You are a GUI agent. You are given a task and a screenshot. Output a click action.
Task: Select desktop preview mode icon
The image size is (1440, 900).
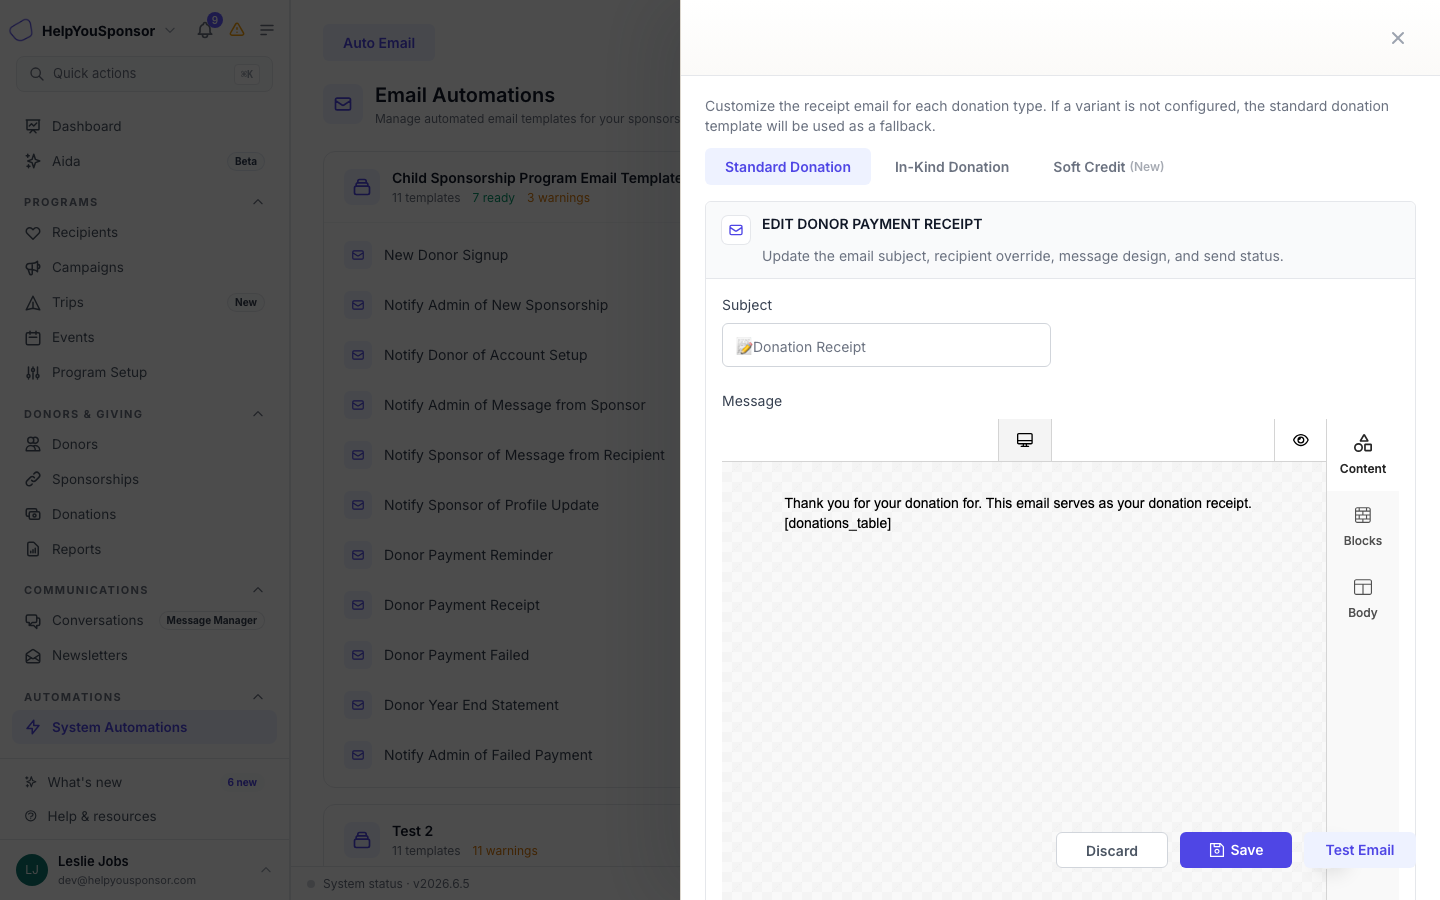pos(1025,440)
